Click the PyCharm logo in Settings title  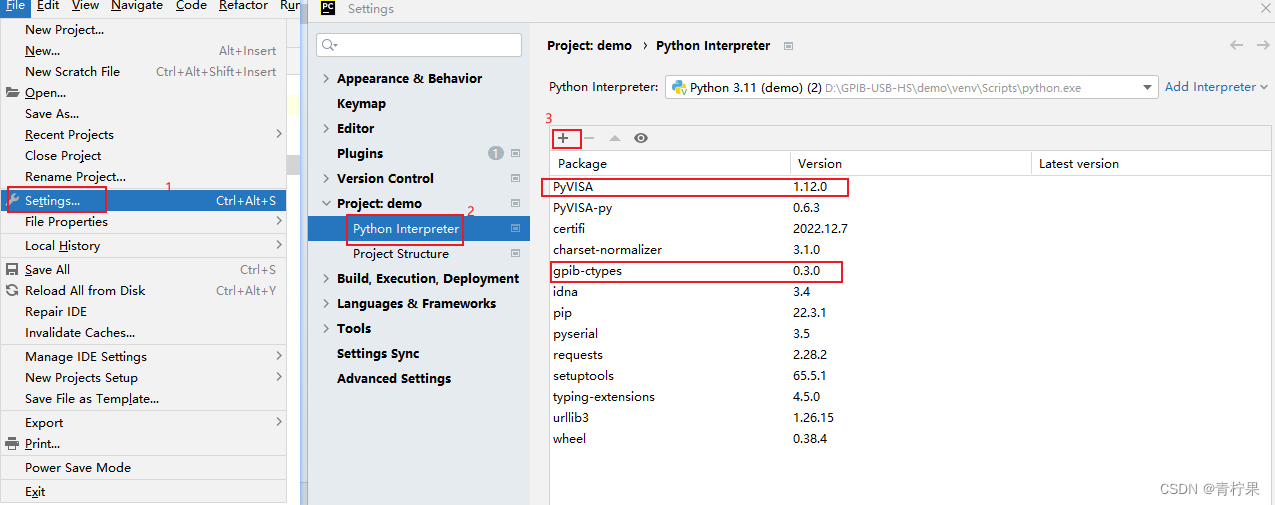click(x=328, y=9)
